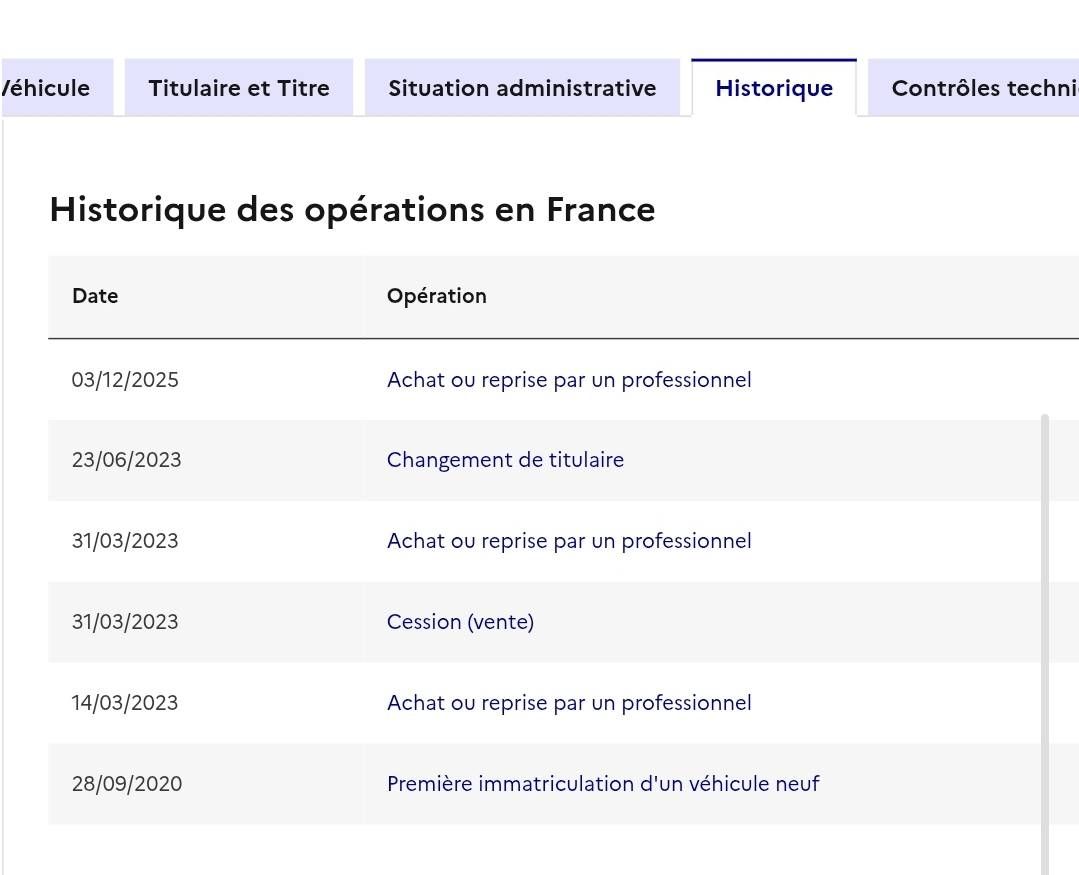Image resolution: width=1079 pixels, height=875 pixels.
Task: Click the date 03/12/2025
Action: (125, 380)
